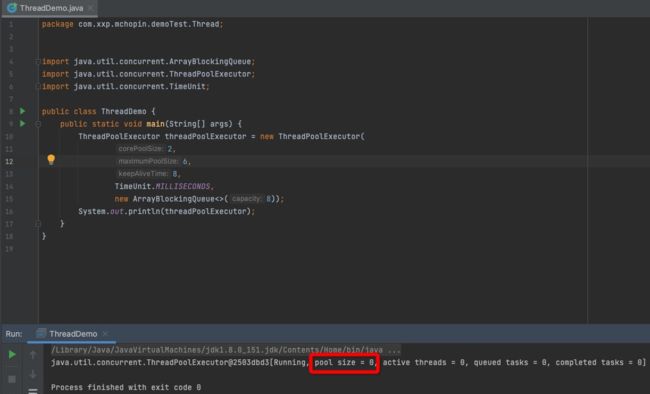Close the ThreadDemo run tab
650x394 pixels.
[x=105, y=333]
